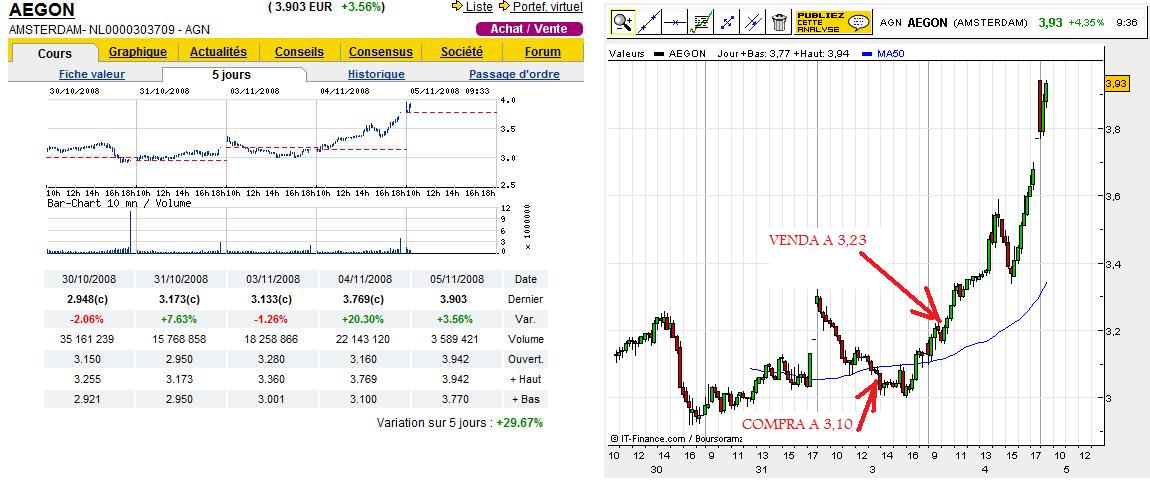Select the trend line drawing tool
This screenshot has width=1150, height=480.
pyautogui.click(x=648, y=22)
